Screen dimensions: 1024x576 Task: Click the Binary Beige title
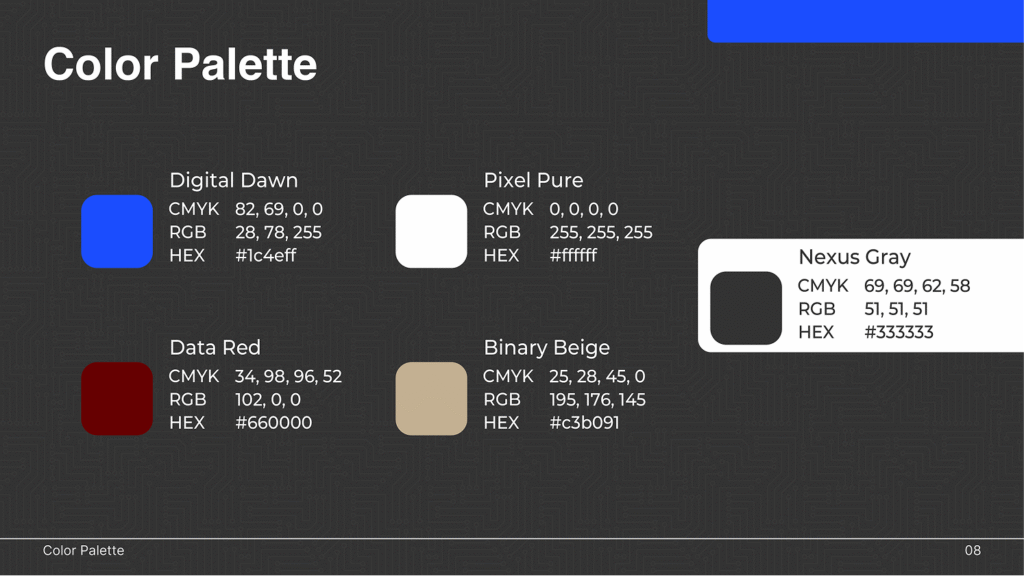547,347
